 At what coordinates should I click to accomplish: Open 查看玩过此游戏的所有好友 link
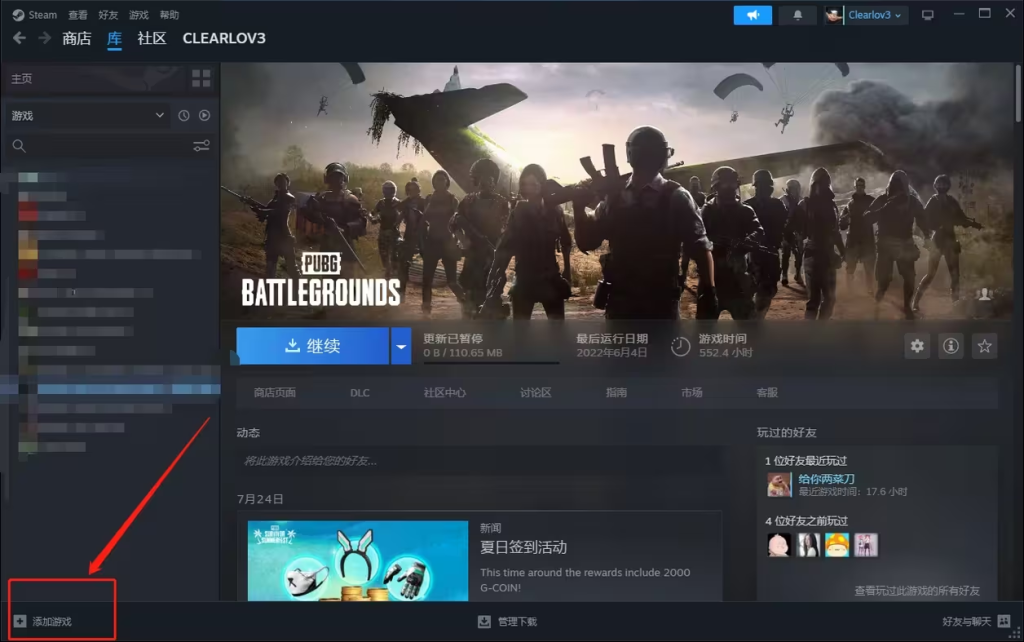917,591
